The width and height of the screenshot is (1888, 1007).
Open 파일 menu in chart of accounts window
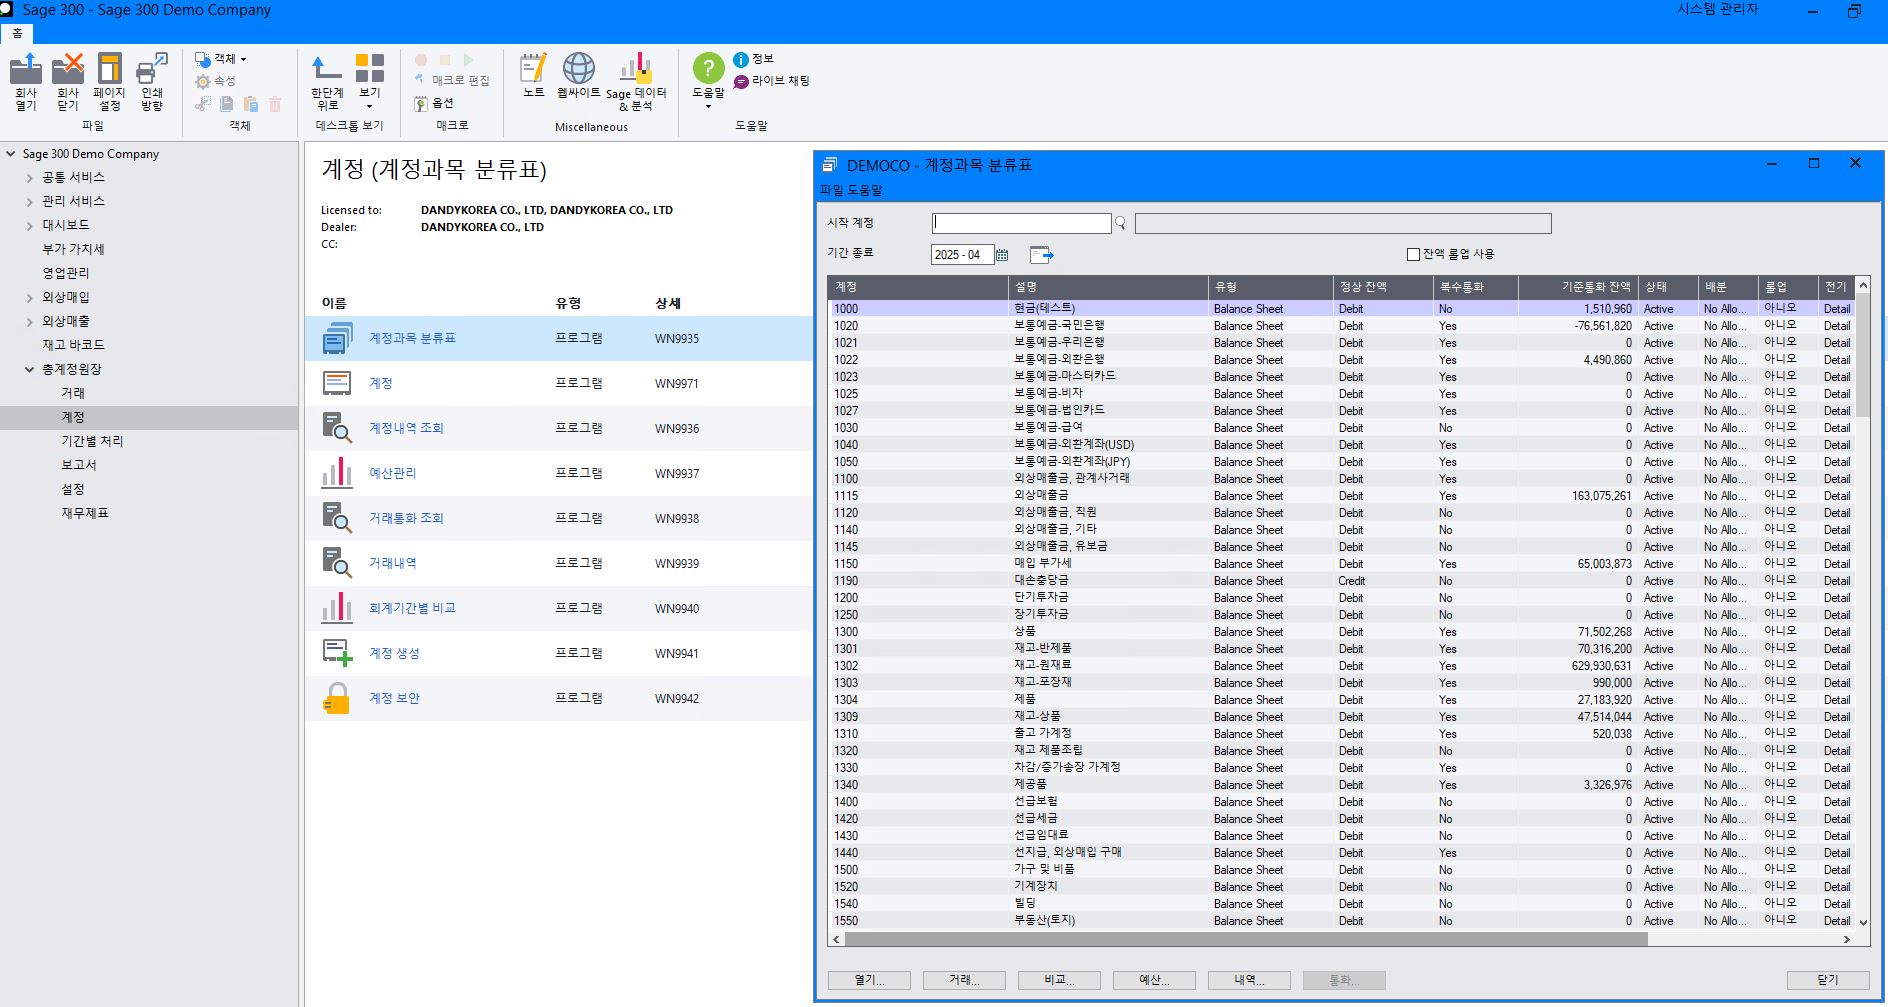(832, 190)
